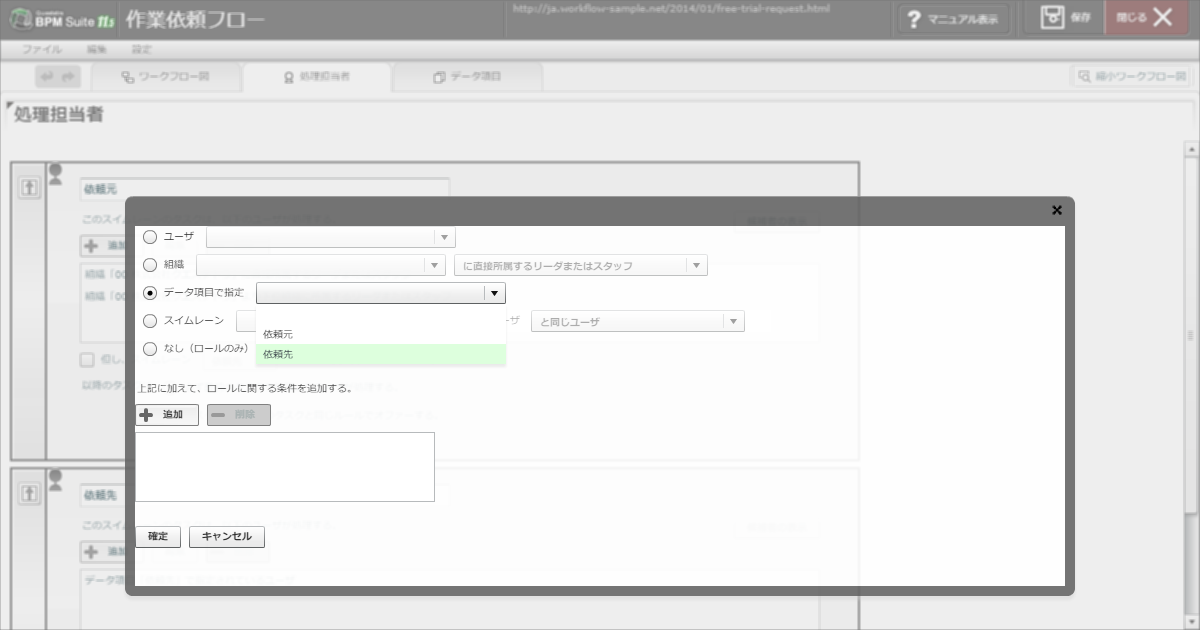The image size is (1200, 630).
Task: Open the マニュアル表示 help button
Action: tap(953, 19)
